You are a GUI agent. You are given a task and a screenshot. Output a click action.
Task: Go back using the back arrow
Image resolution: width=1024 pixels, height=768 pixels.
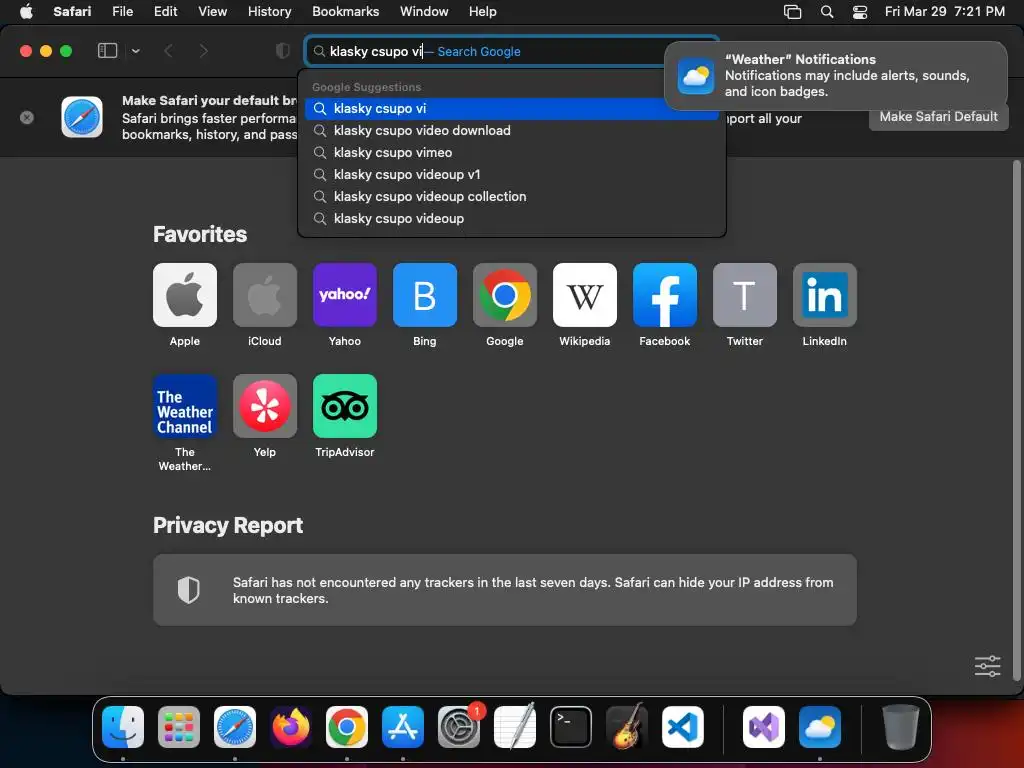click(x=168, y=51)
